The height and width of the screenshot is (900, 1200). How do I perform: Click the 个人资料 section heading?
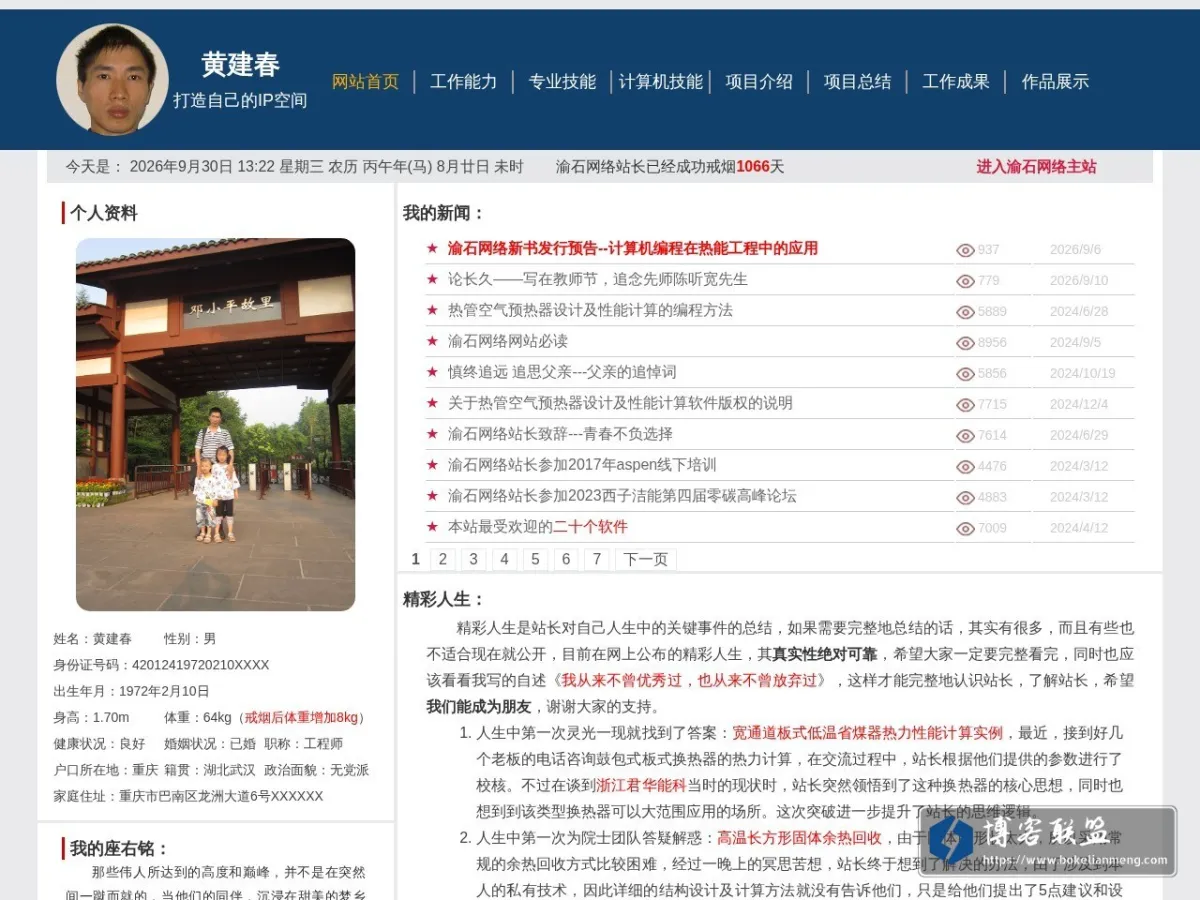pos(104,213)
